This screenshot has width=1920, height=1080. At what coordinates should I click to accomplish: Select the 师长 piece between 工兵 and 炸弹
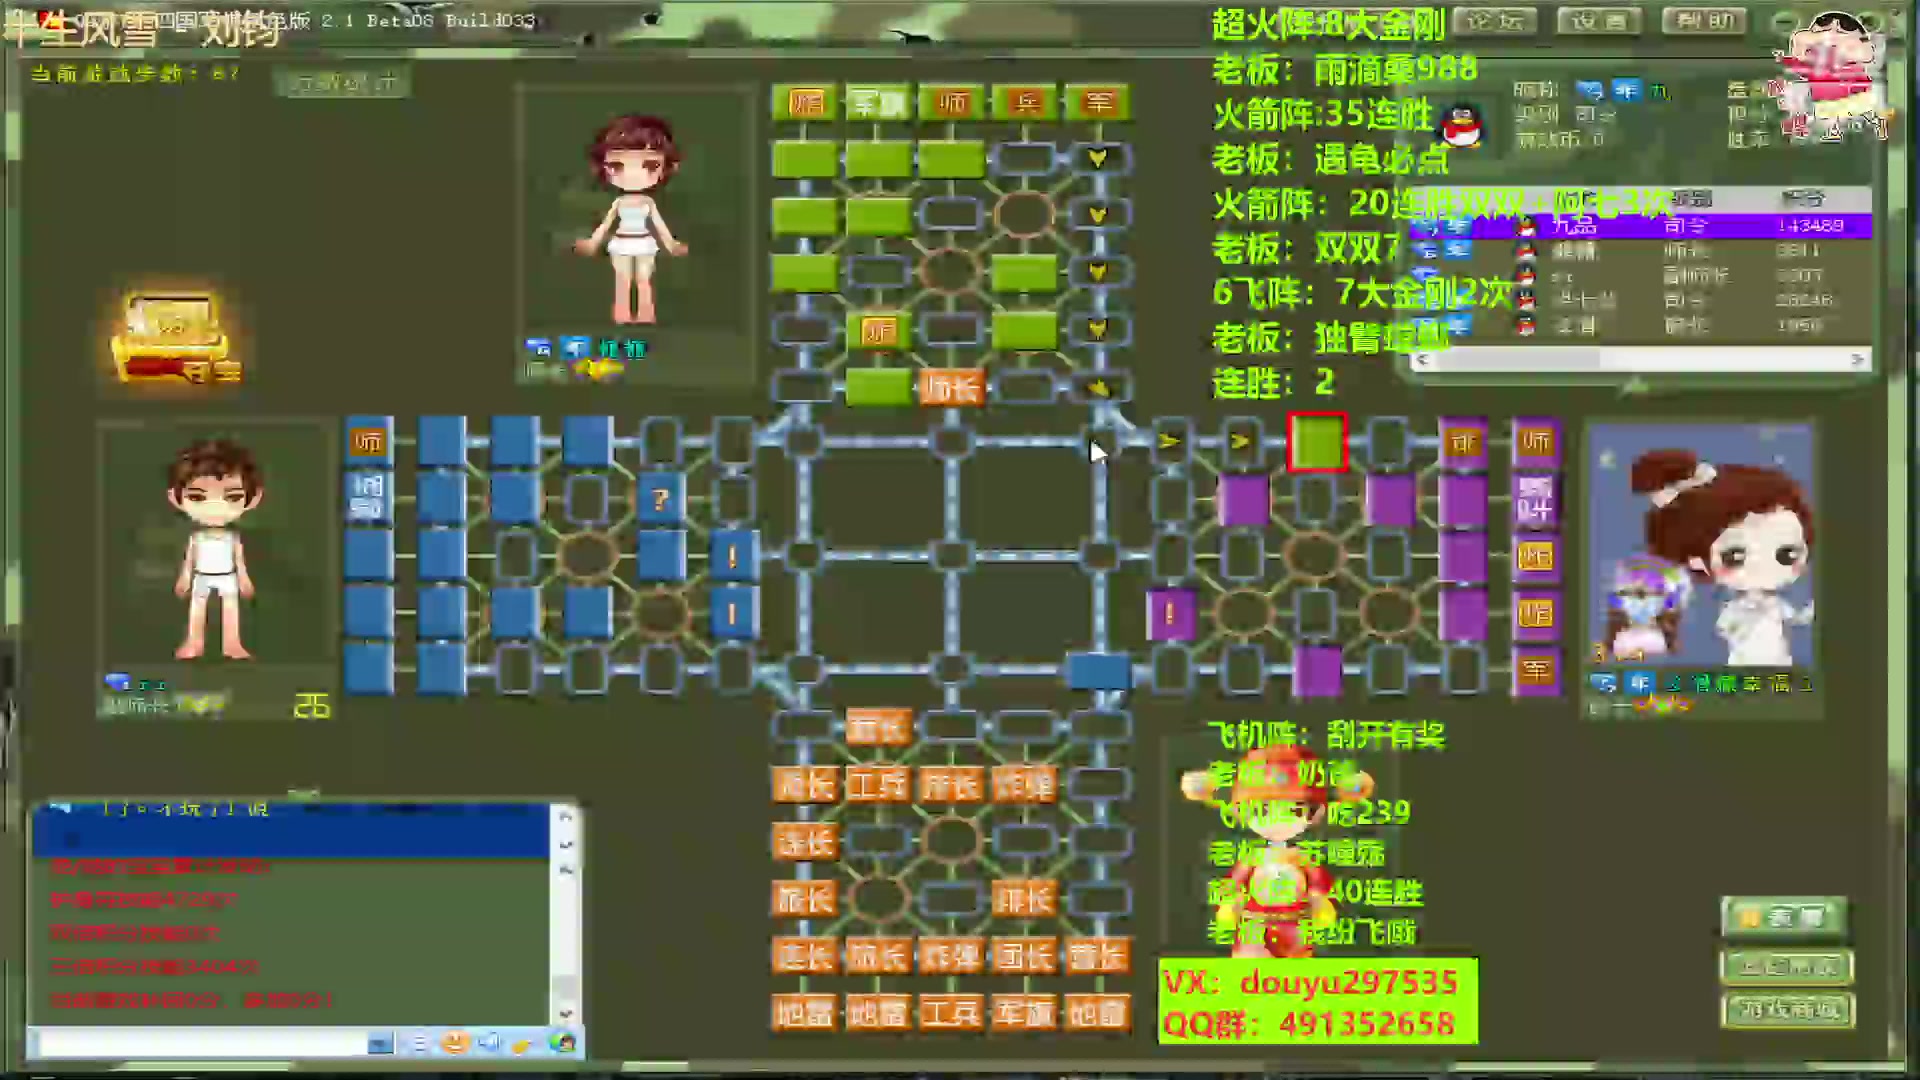951,785
